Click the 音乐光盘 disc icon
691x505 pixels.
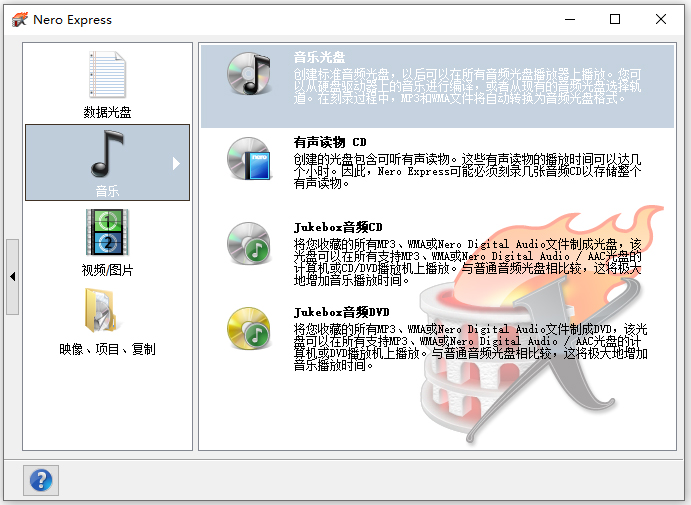[x=249, y=74]
